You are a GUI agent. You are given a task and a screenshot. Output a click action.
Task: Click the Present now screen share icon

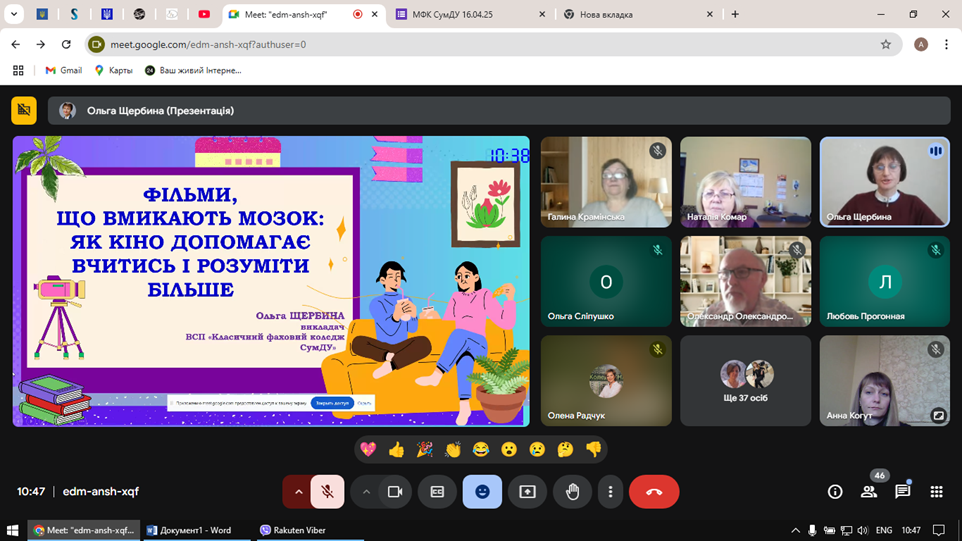pos(527,492)
